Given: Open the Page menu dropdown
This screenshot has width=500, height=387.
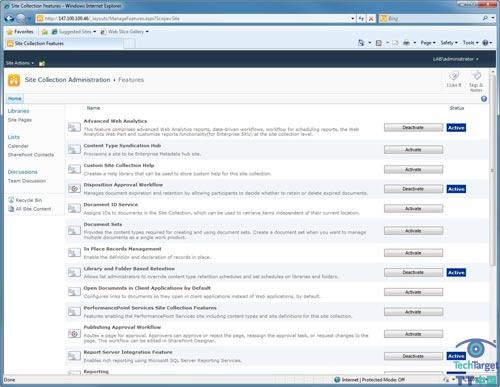Looking at the screenshot, I should (x=428, y=43).
